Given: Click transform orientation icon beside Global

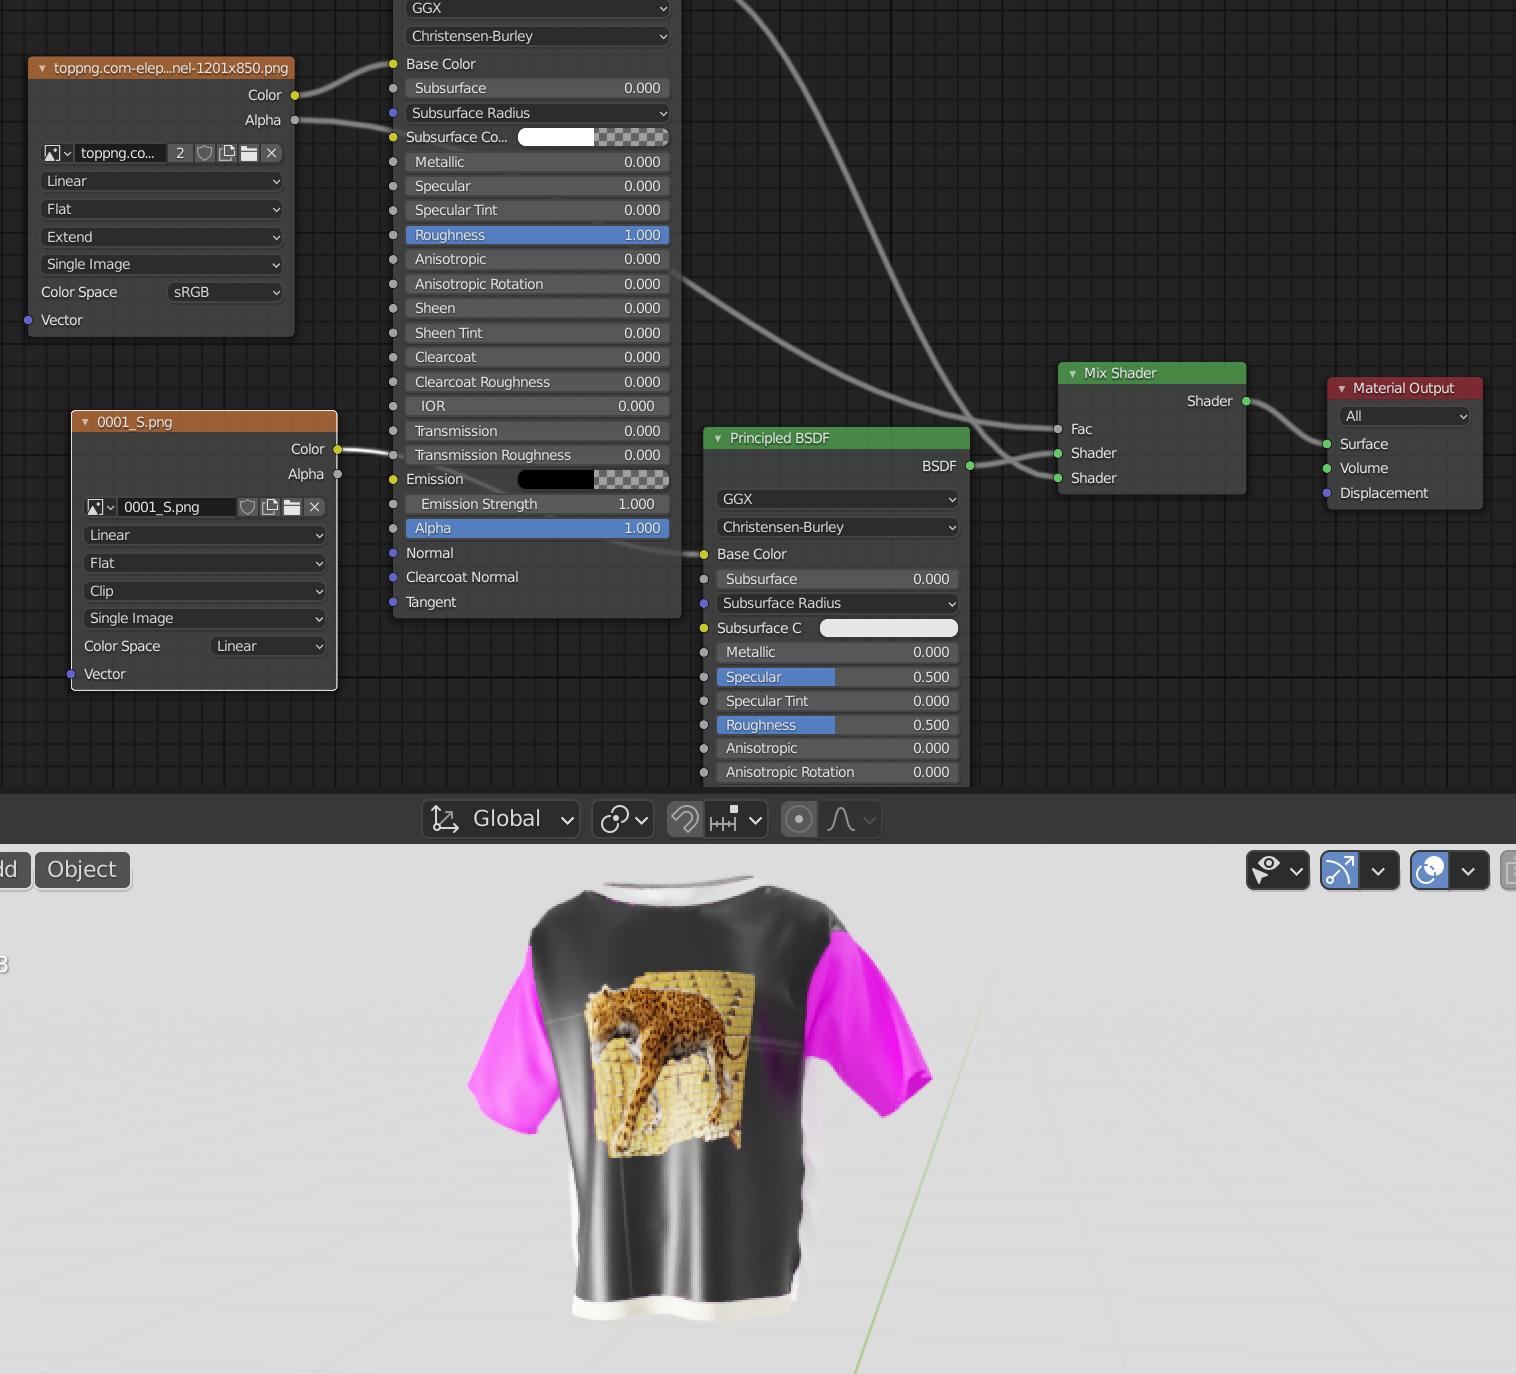Looking at the screenshot, I should [x=445, y=819].
